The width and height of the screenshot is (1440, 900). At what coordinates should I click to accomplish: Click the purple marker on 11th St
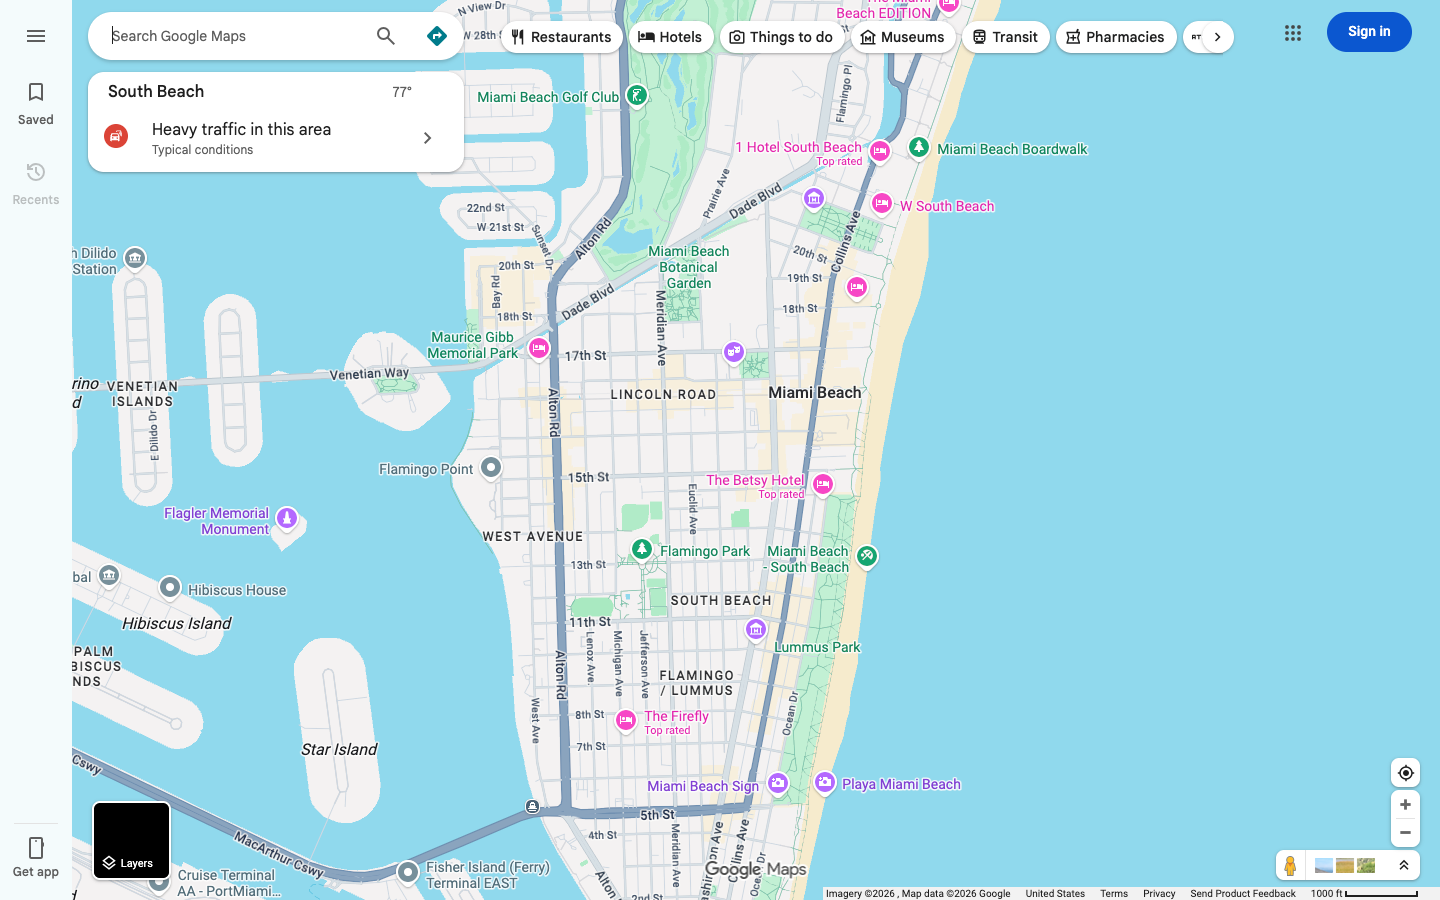pyautogui.click(x=756, y=629)
